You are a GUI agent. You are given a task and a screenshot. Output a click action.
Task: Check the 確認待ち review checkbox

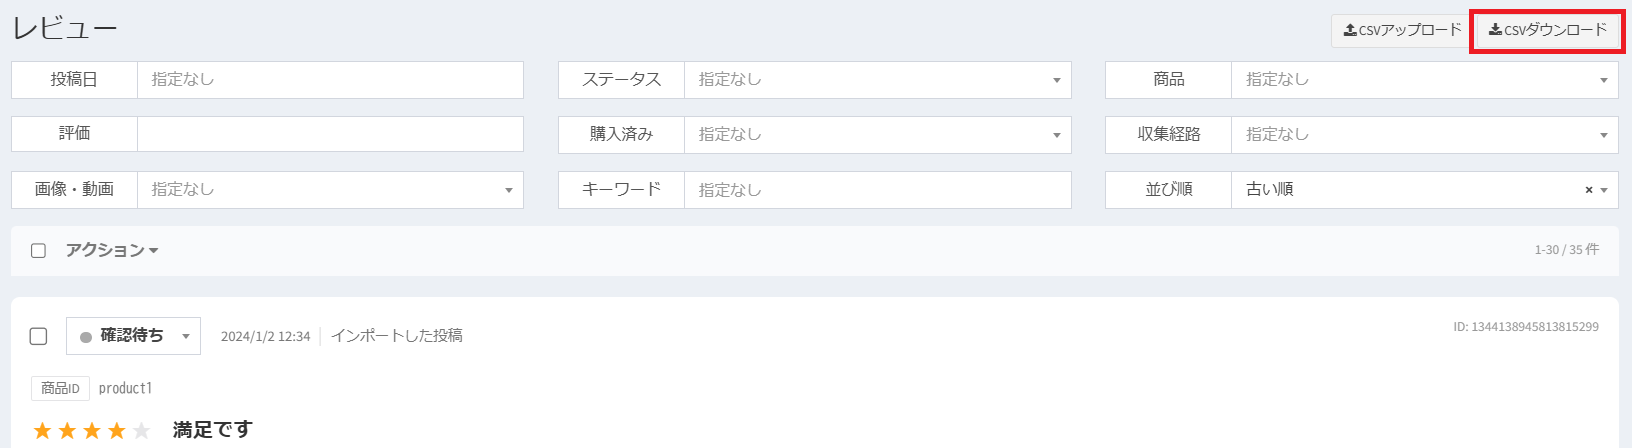coord(38,336)
